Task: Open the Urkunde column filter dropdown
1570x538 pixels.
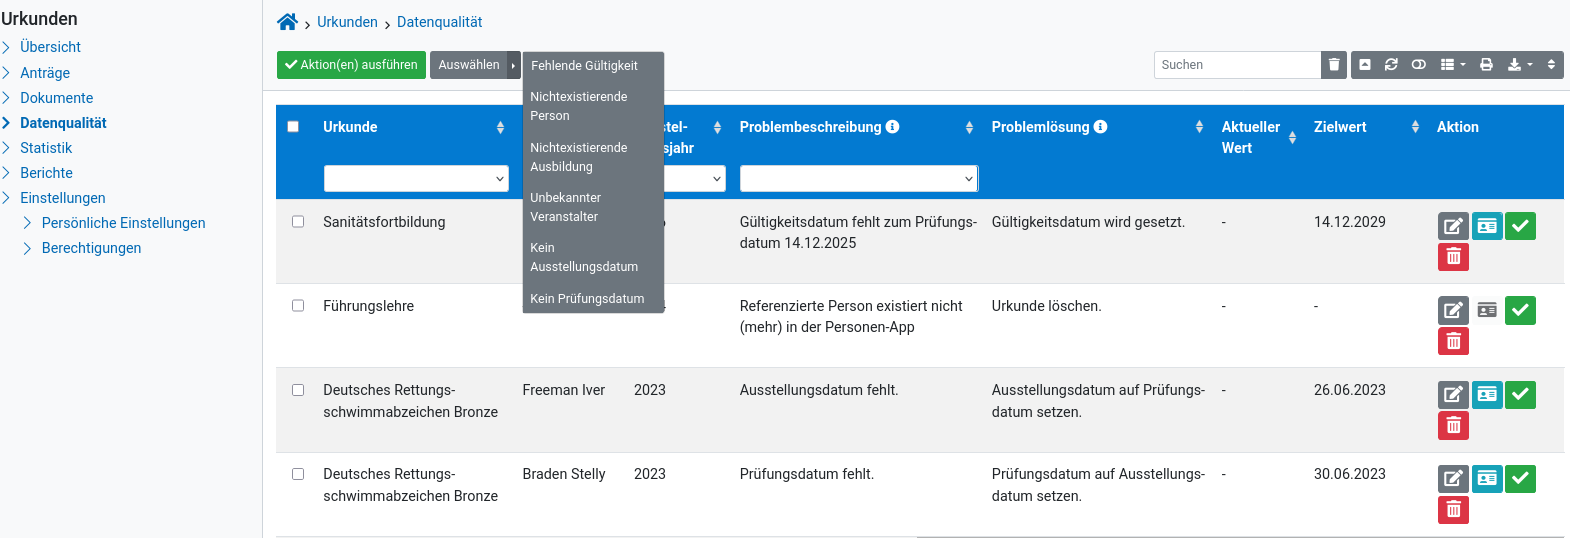Action: click(416, 179)
